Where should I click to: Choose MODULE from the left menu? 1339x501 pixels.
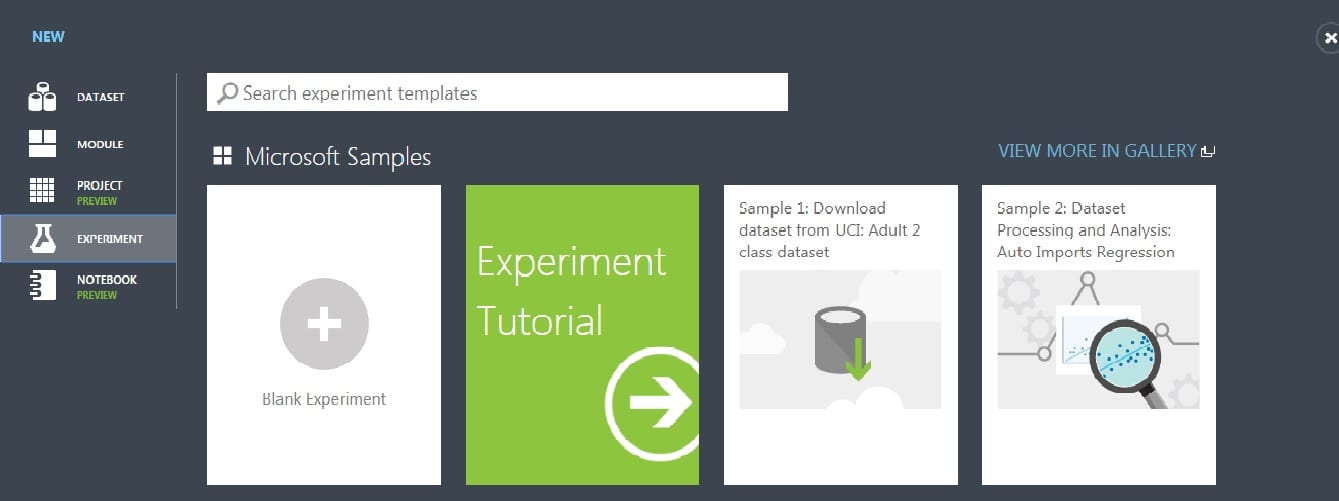click(100, 144)
